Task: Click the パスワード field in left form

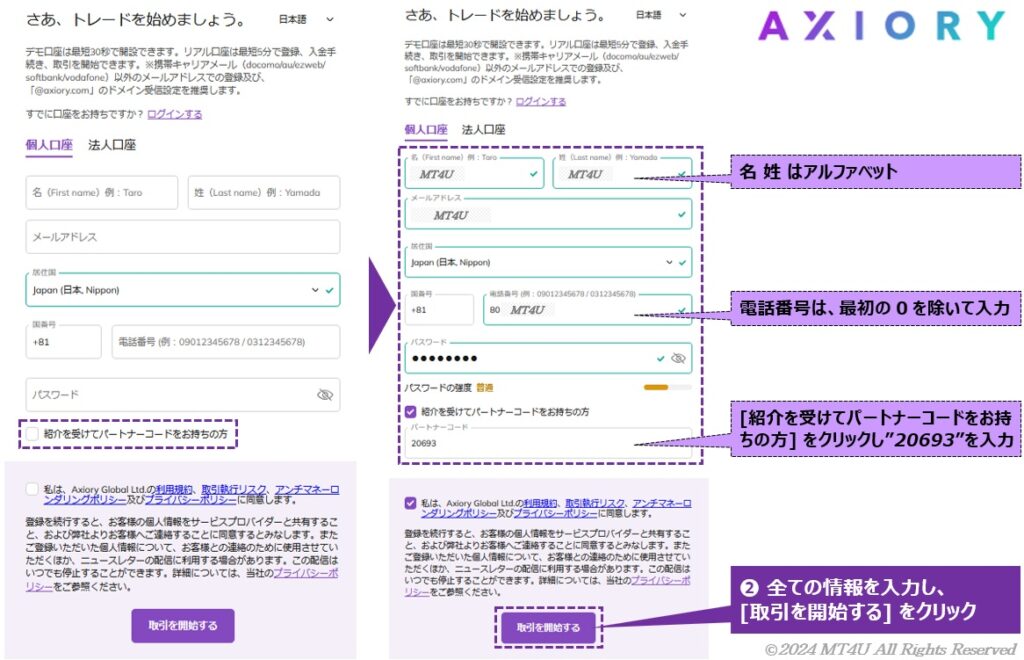Action: pos(183,394)
